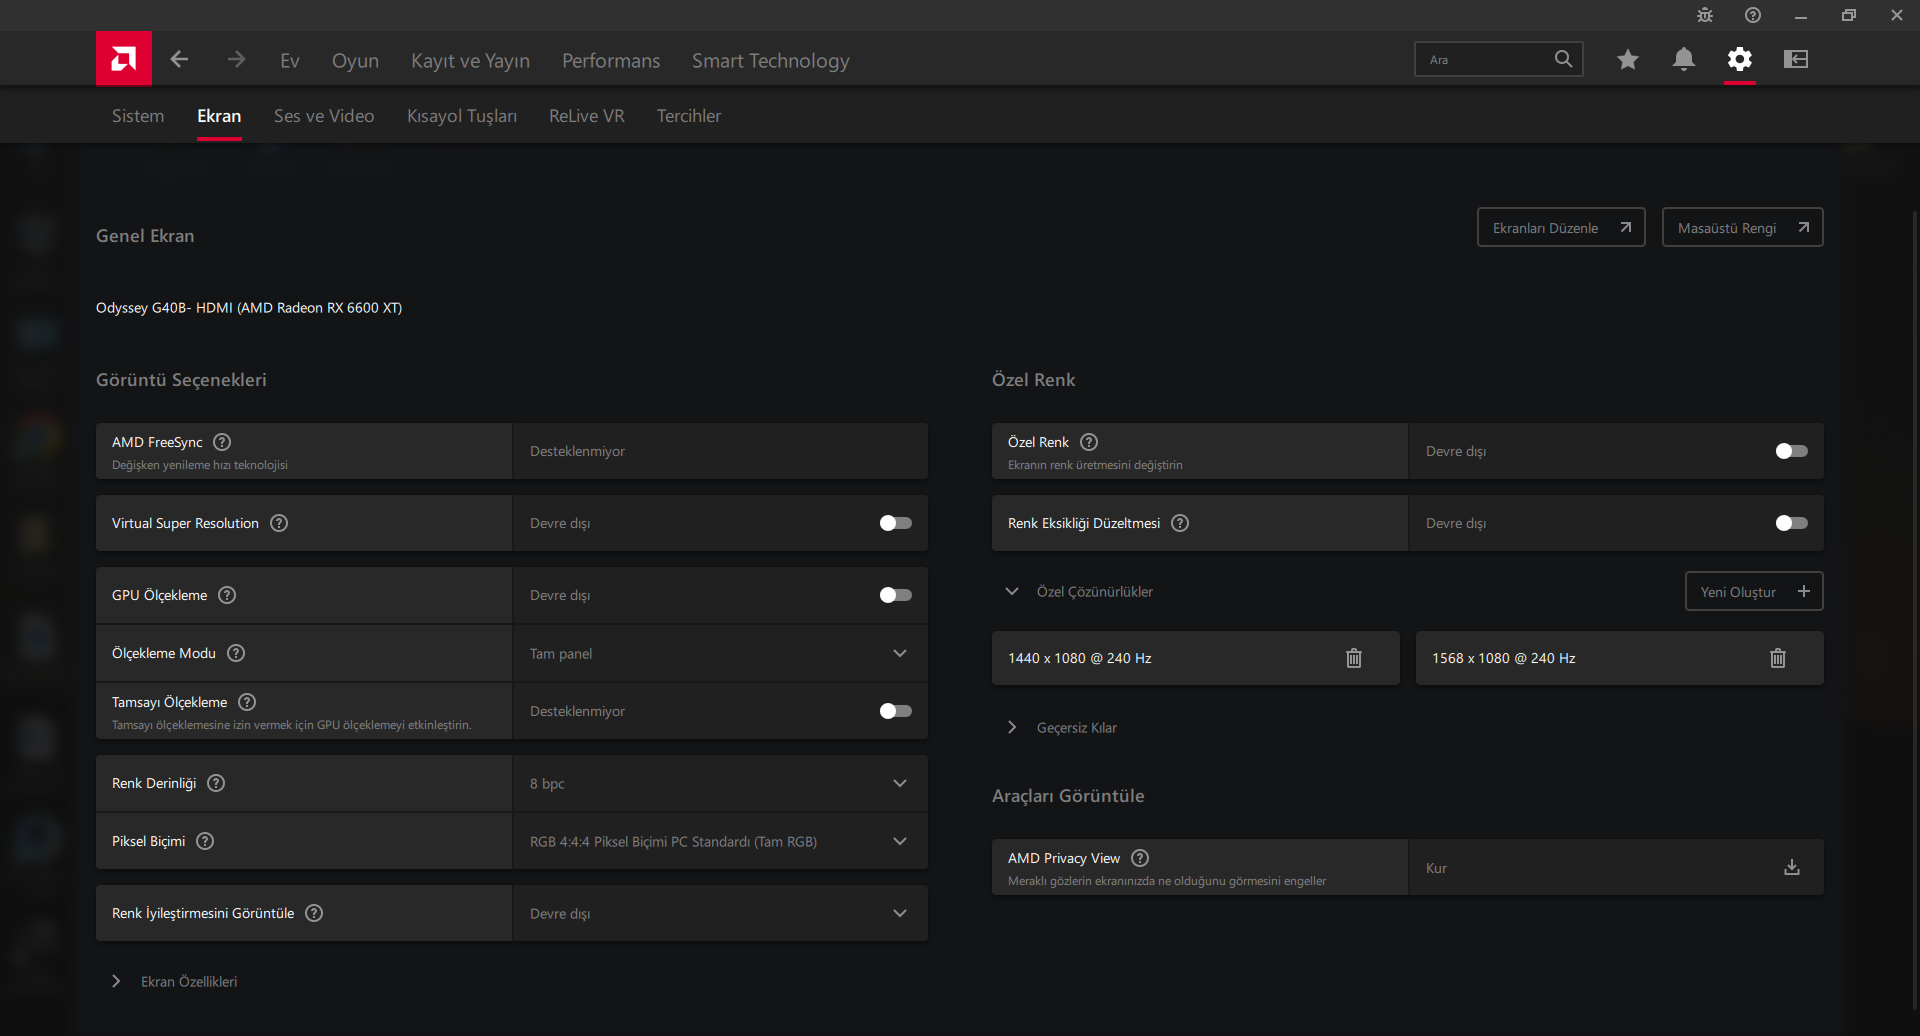Open Piksel Biçimi RGB 4:4:4 dropdown

[720, 841]
